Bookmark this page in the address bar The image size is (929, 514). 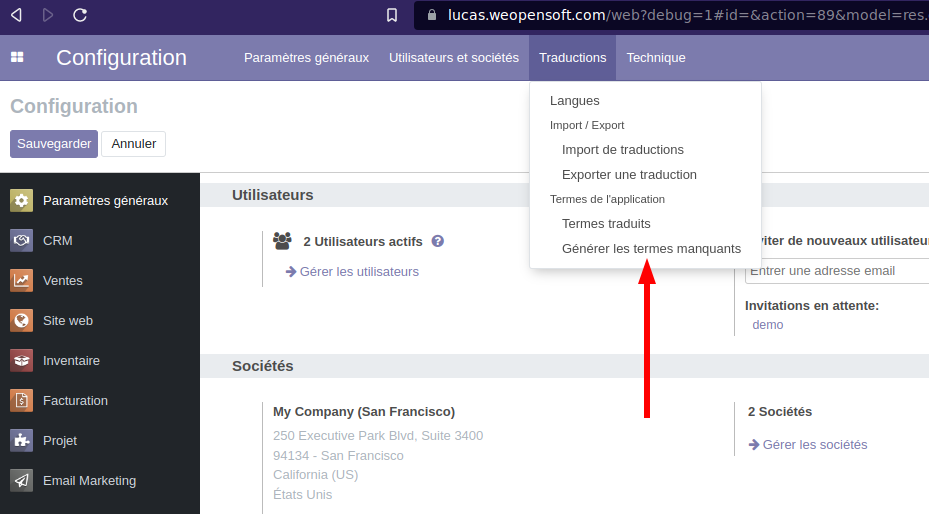392,15
